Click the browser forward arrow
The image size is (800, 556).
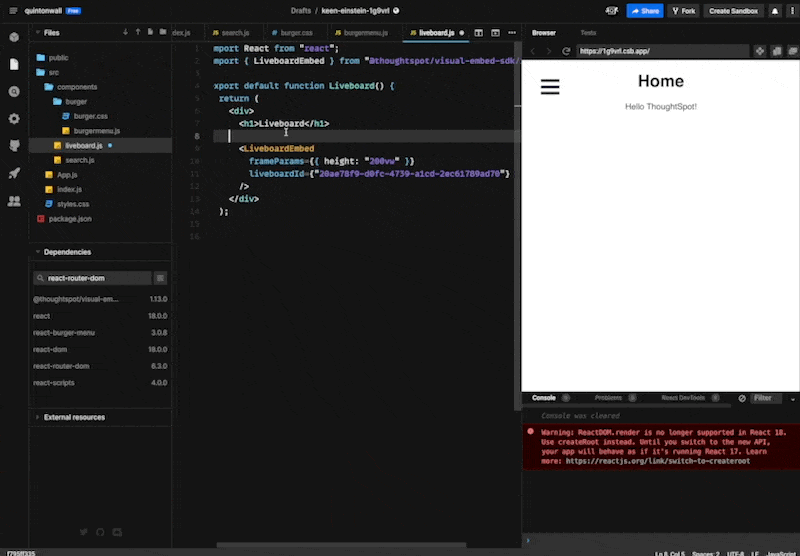[x=549, y=51]
